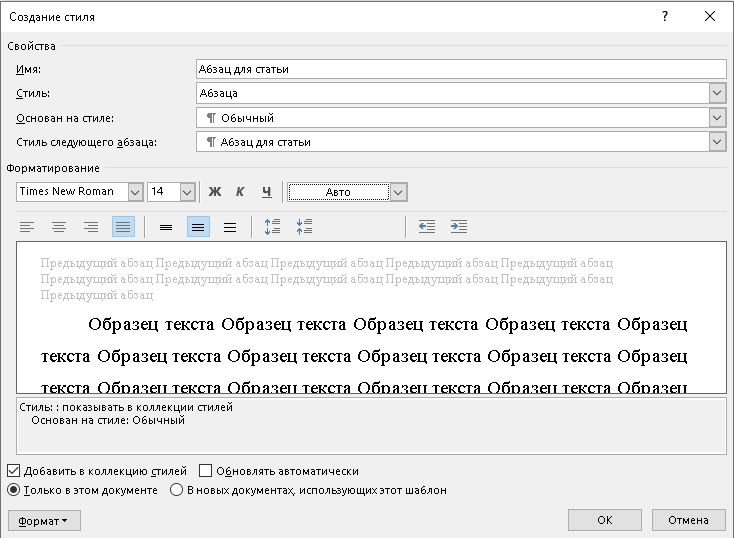Decrease paragraph indent

coord(426,227)
